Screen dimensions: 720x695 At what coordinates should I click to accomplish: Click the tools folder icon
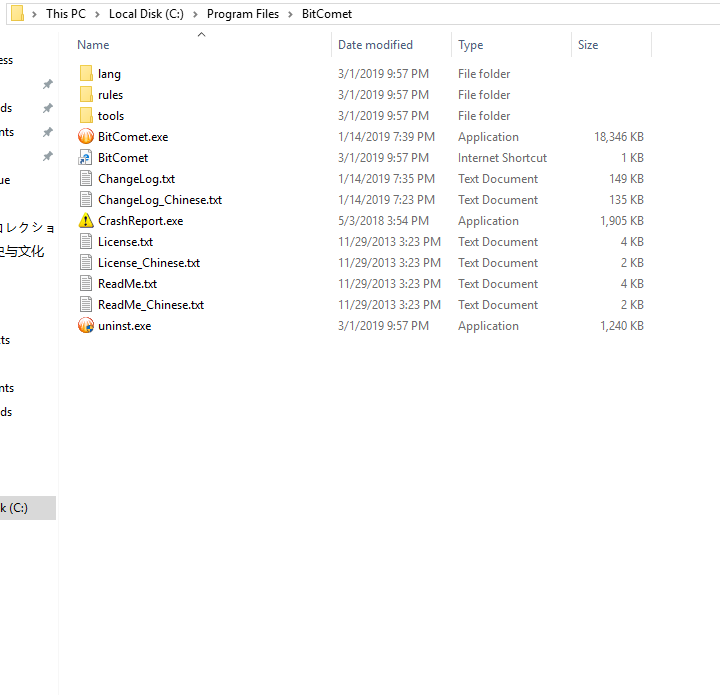(86, 116)
